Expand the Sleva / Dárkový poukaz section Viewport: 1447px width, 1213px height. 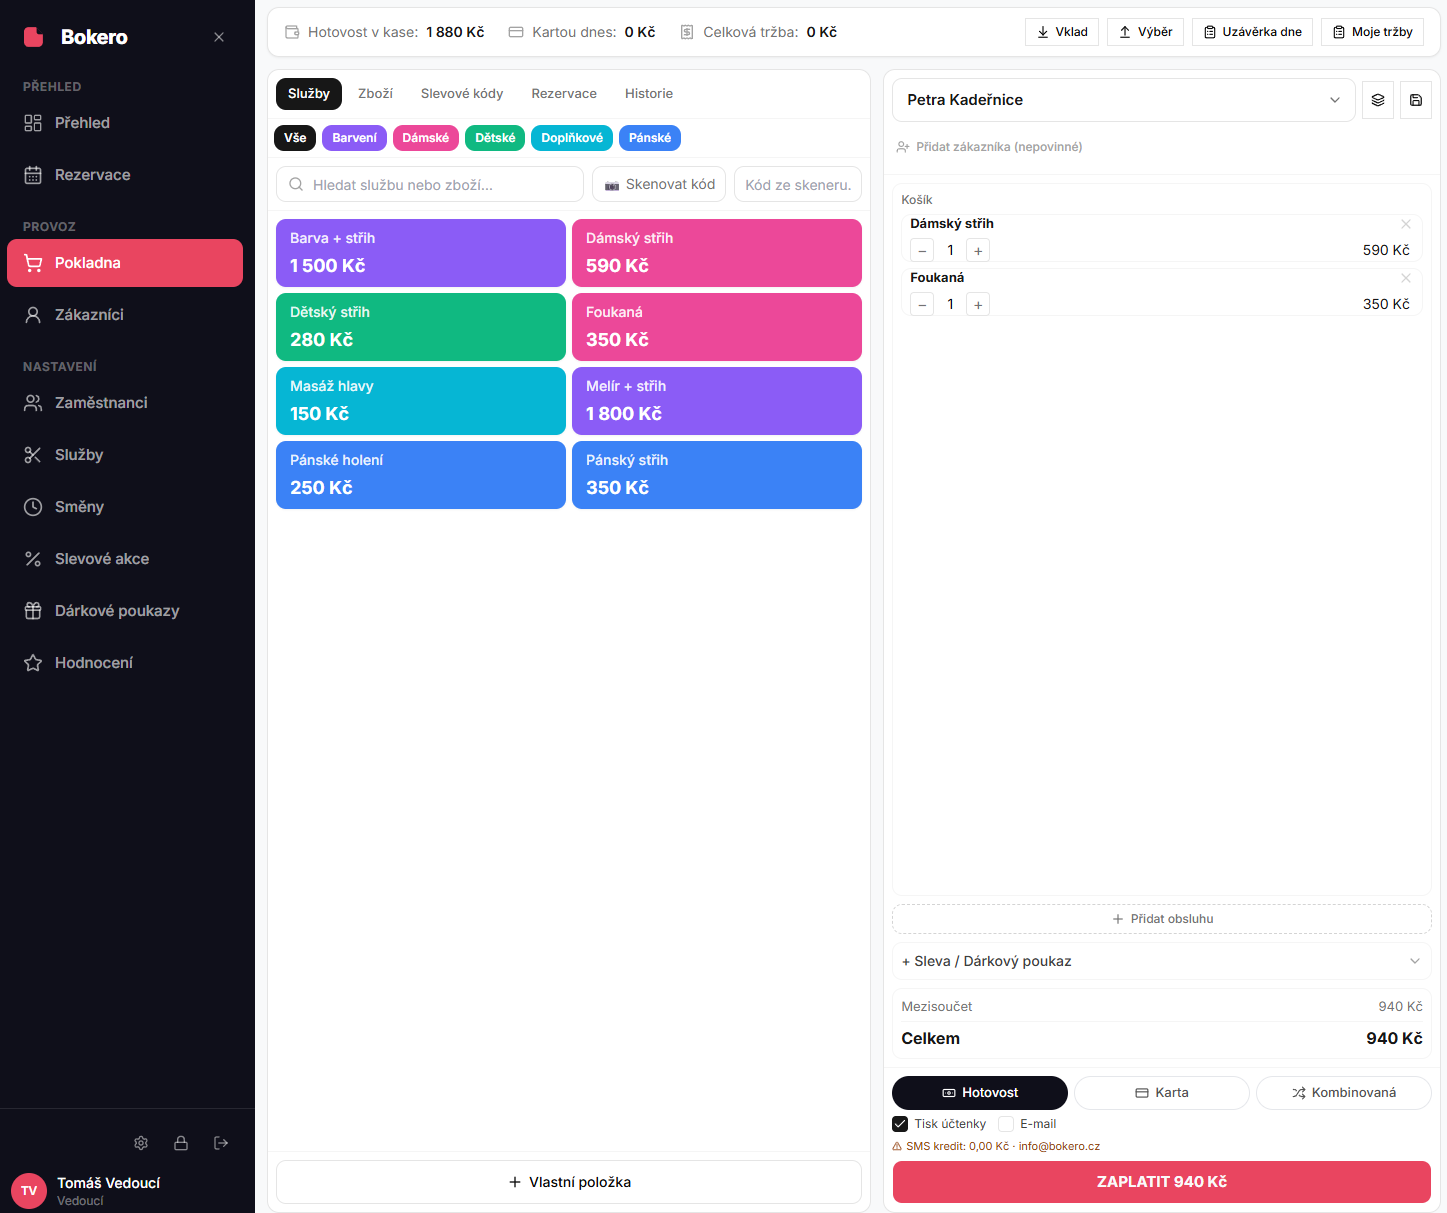1162,961
